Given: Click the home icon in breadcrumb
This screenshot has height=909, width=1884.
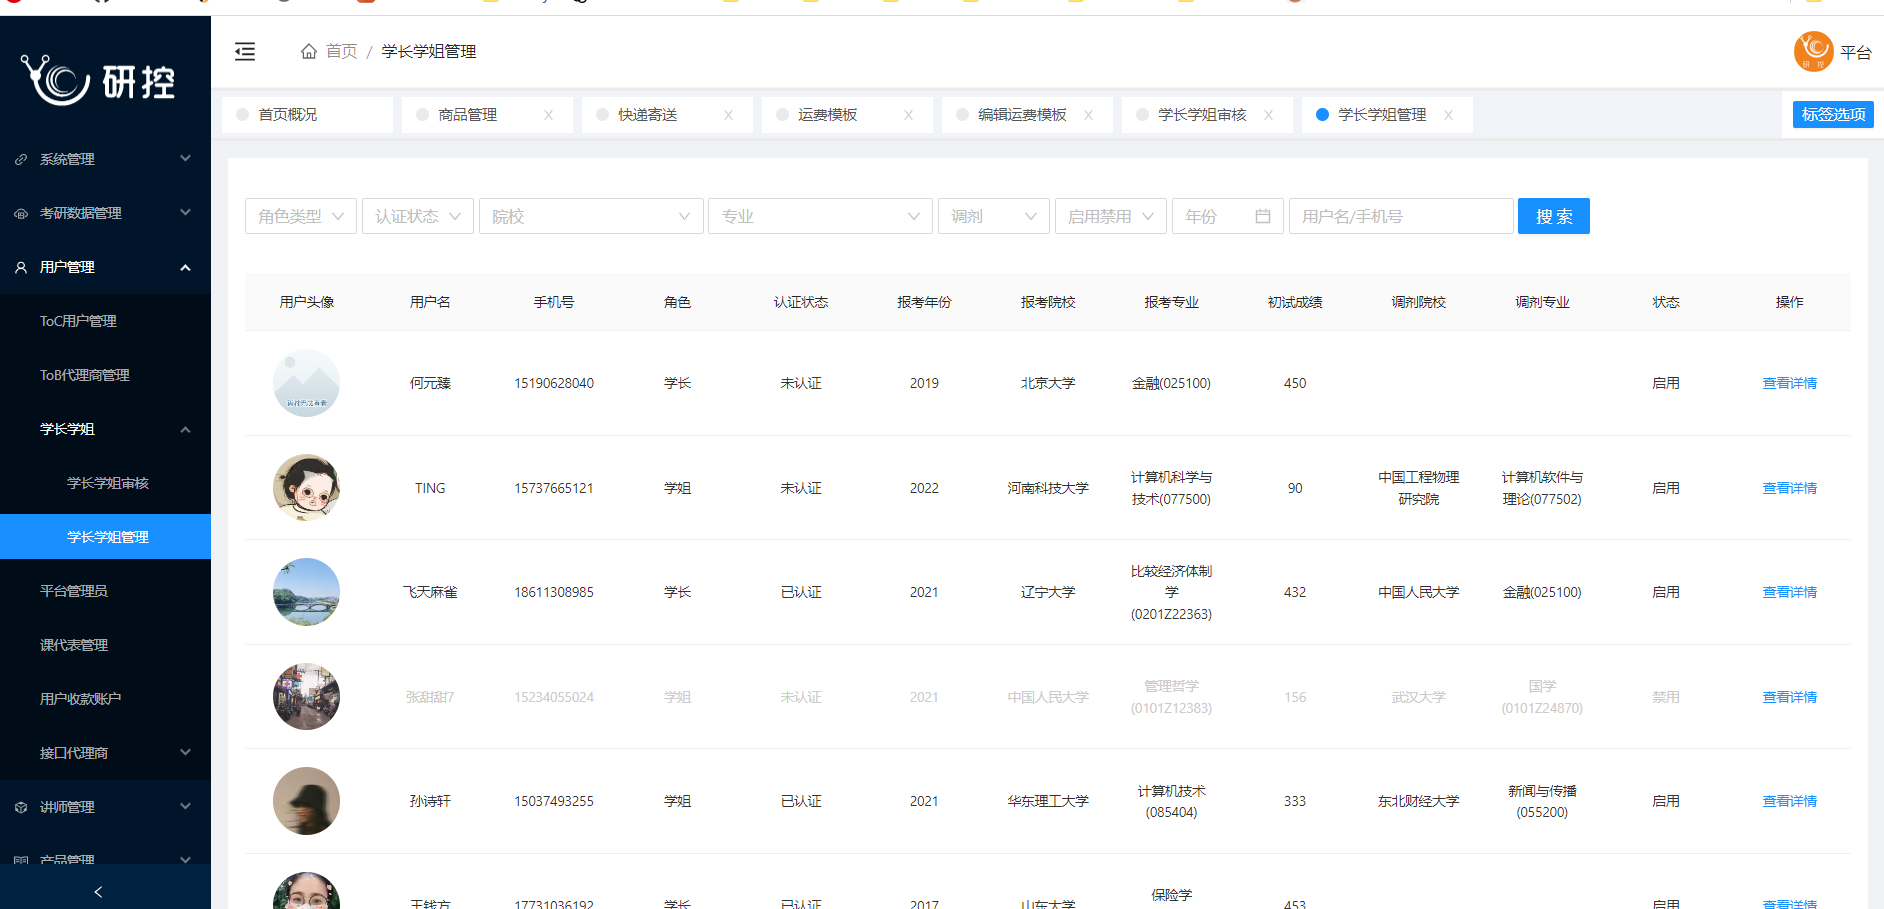Looking at the screenshot, I should click(x=309, y=51).
